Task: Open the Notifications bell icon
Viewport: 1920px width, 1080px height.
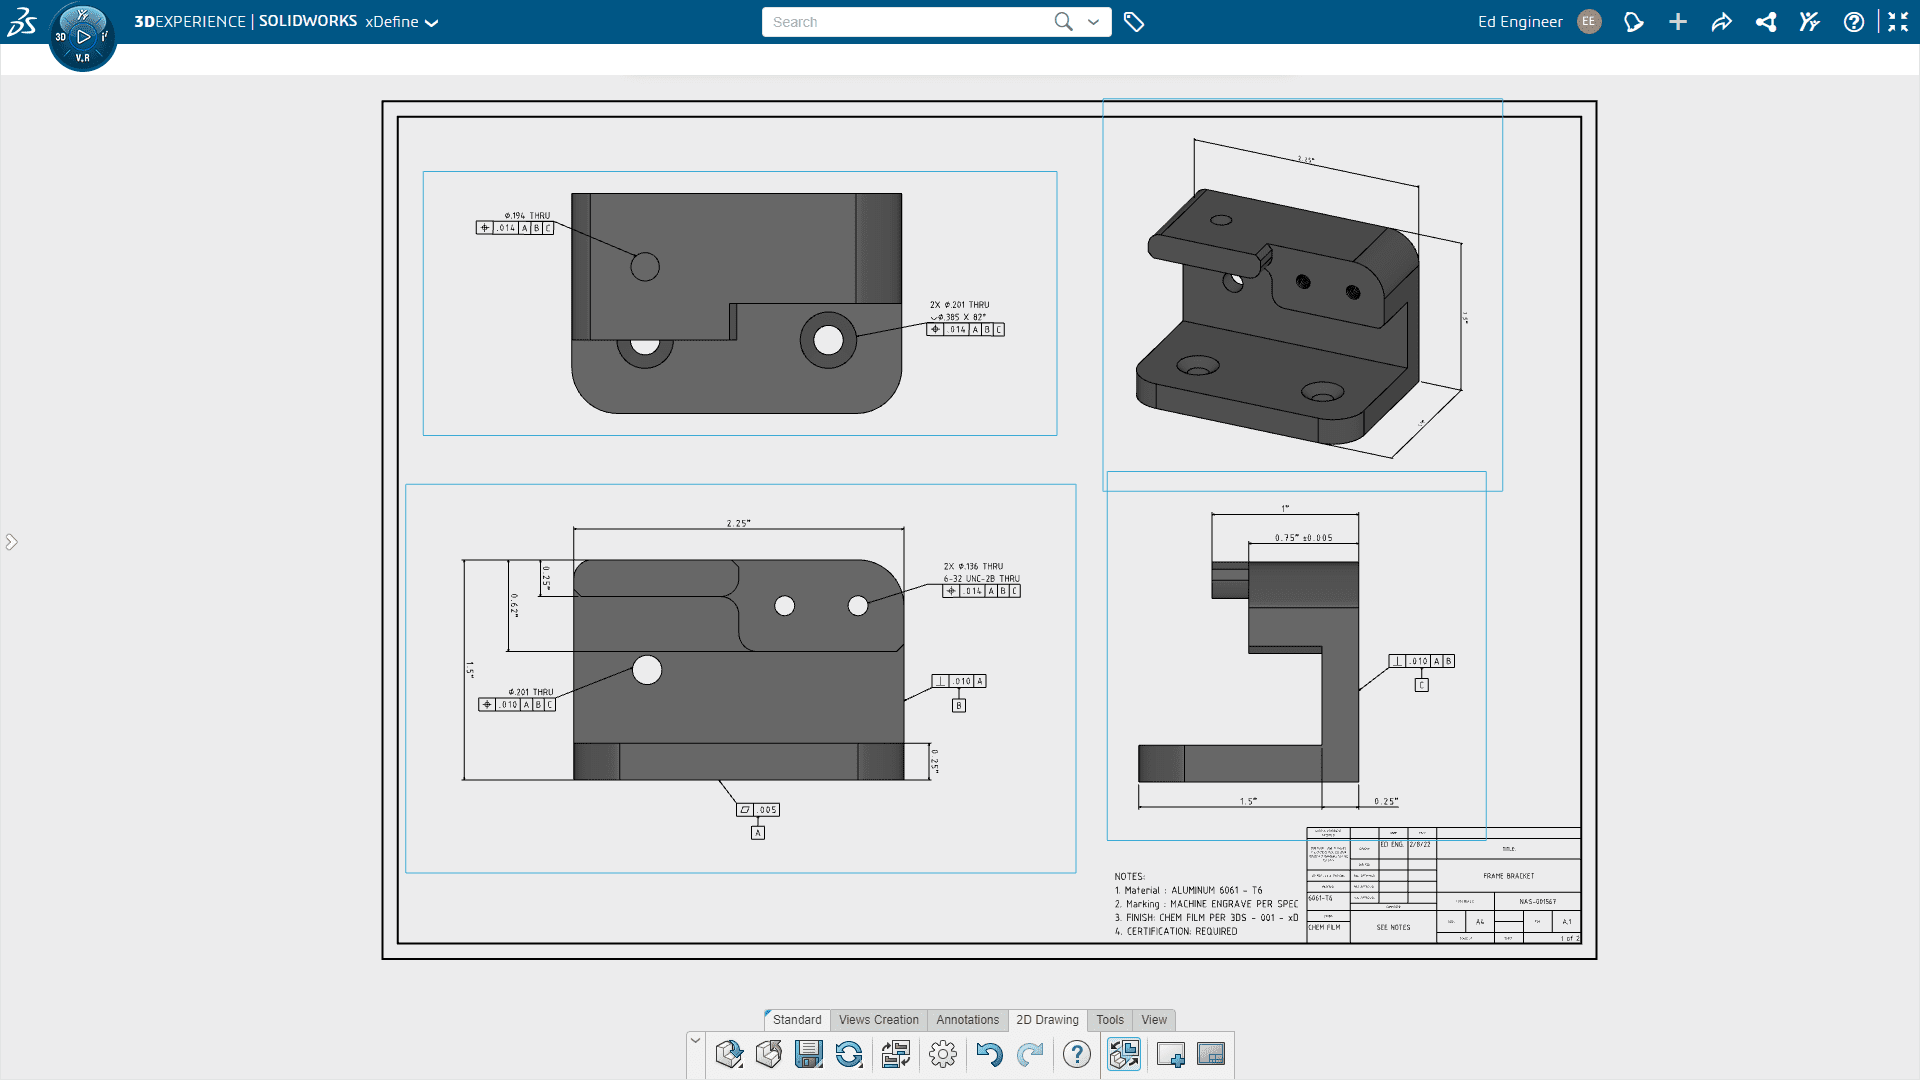Action: pyautogui.click(x=1635, y=22)
